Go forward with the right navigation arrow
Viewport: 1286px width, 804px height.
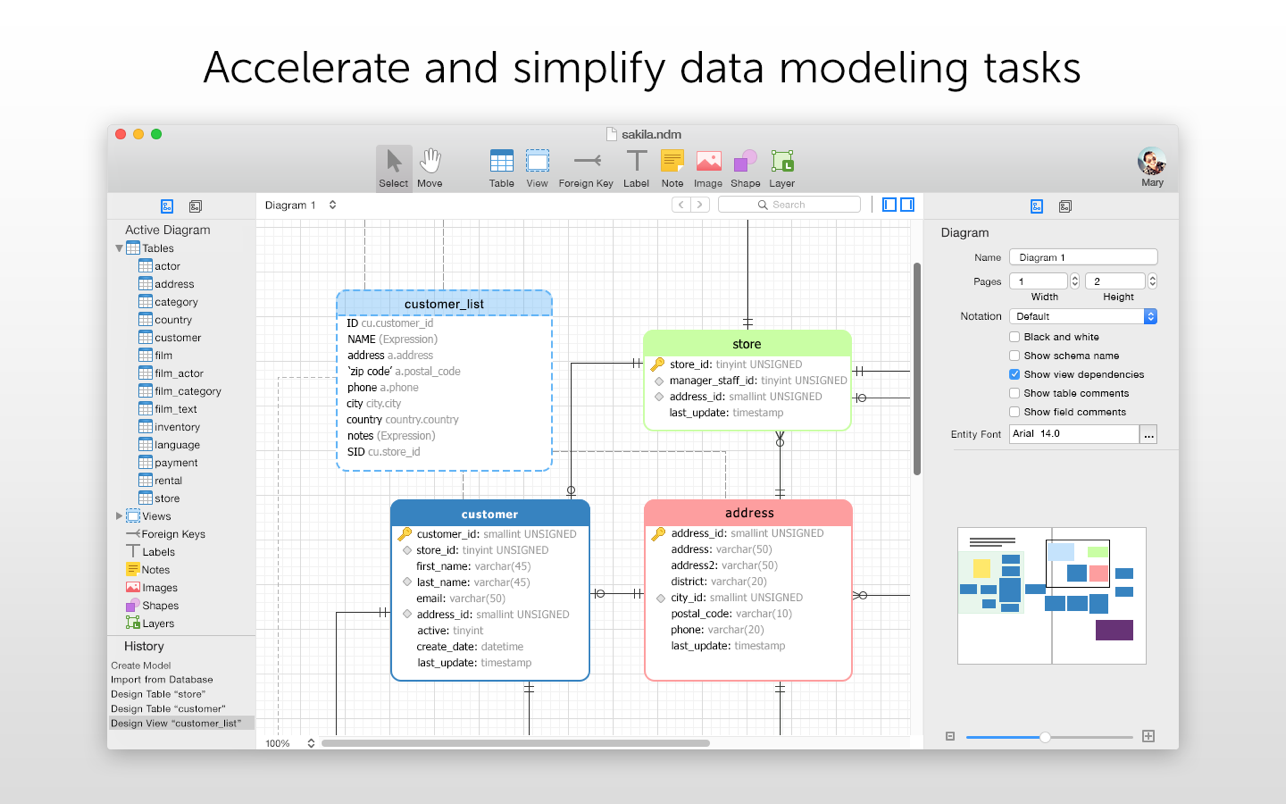coord(700,205)
